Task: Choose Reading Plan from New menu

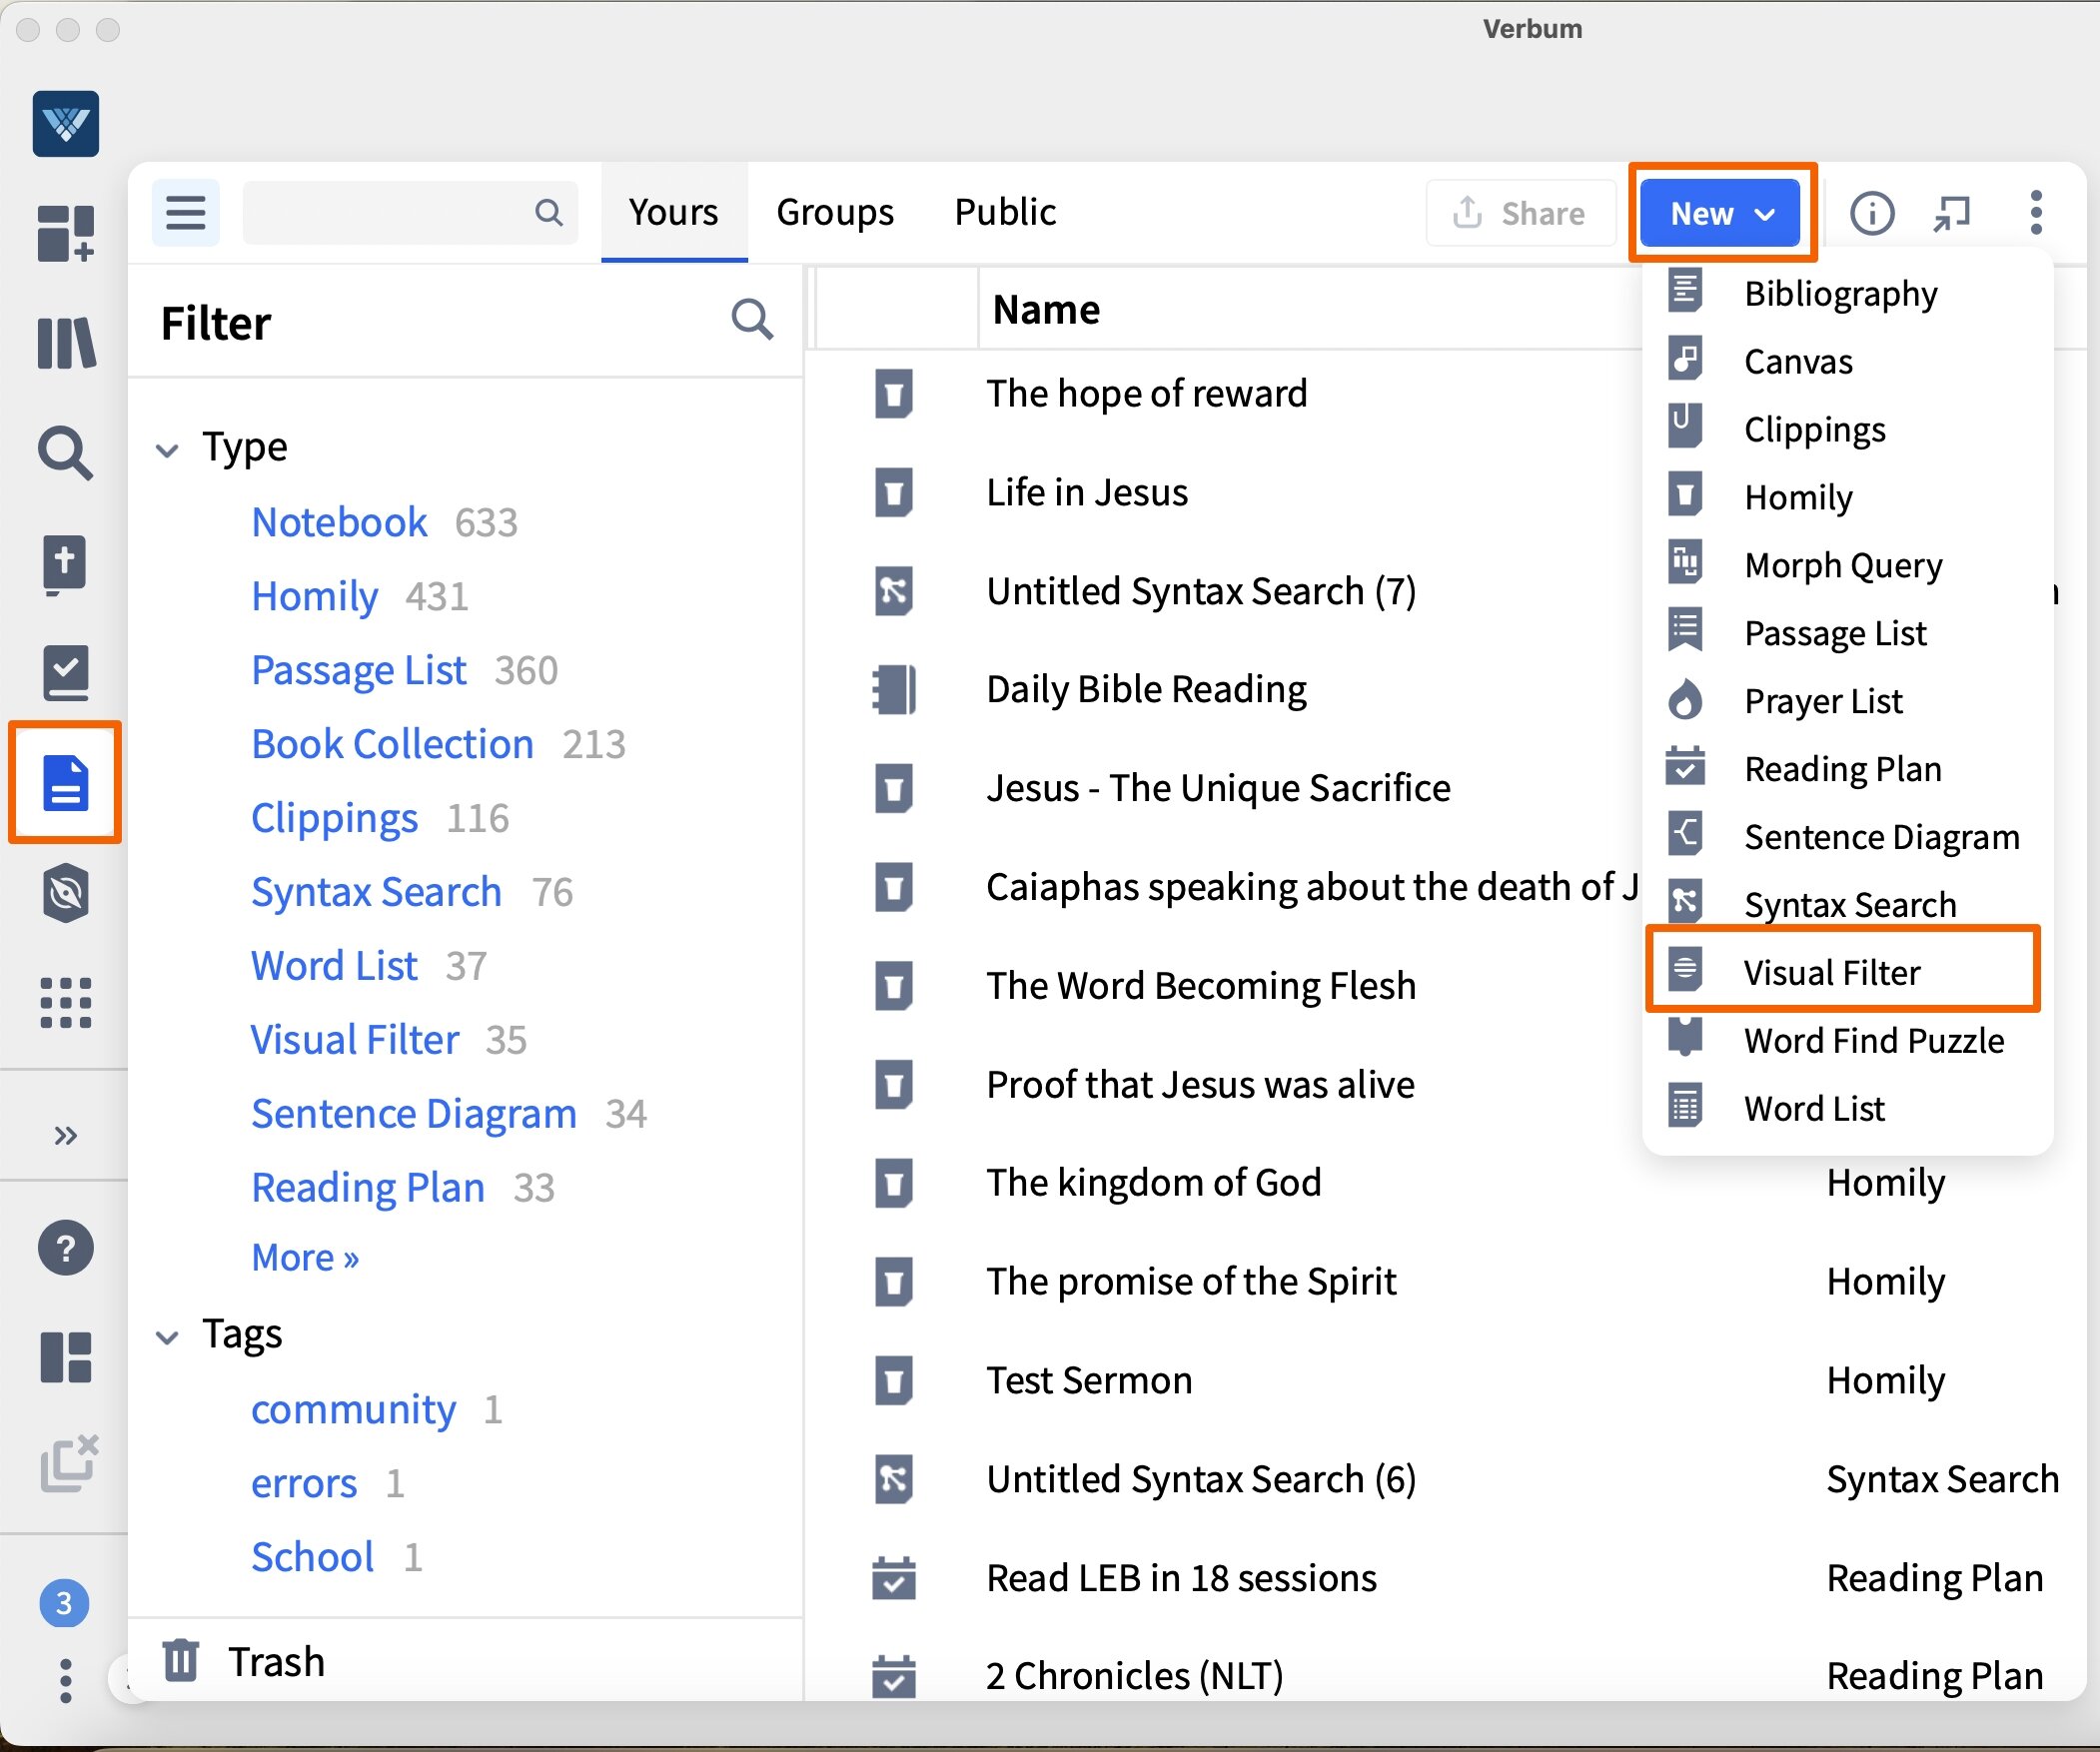Action: (1846, 769)
